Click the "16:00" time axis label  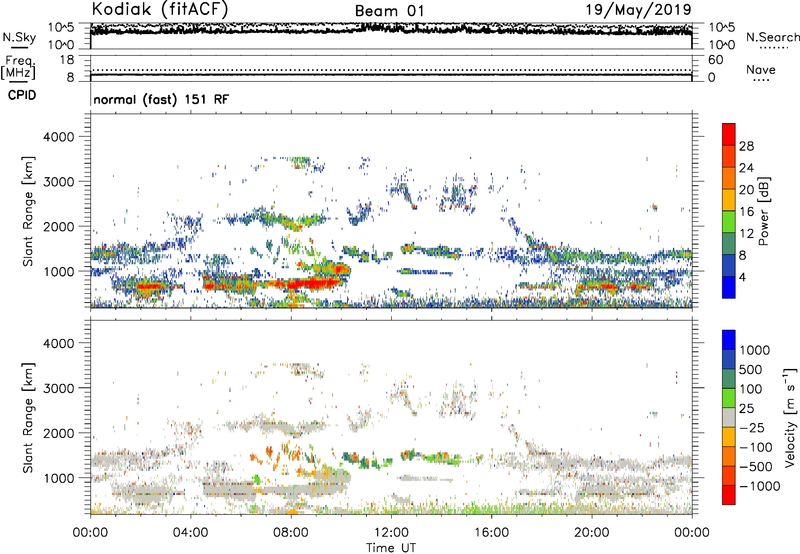click(491, 533)
